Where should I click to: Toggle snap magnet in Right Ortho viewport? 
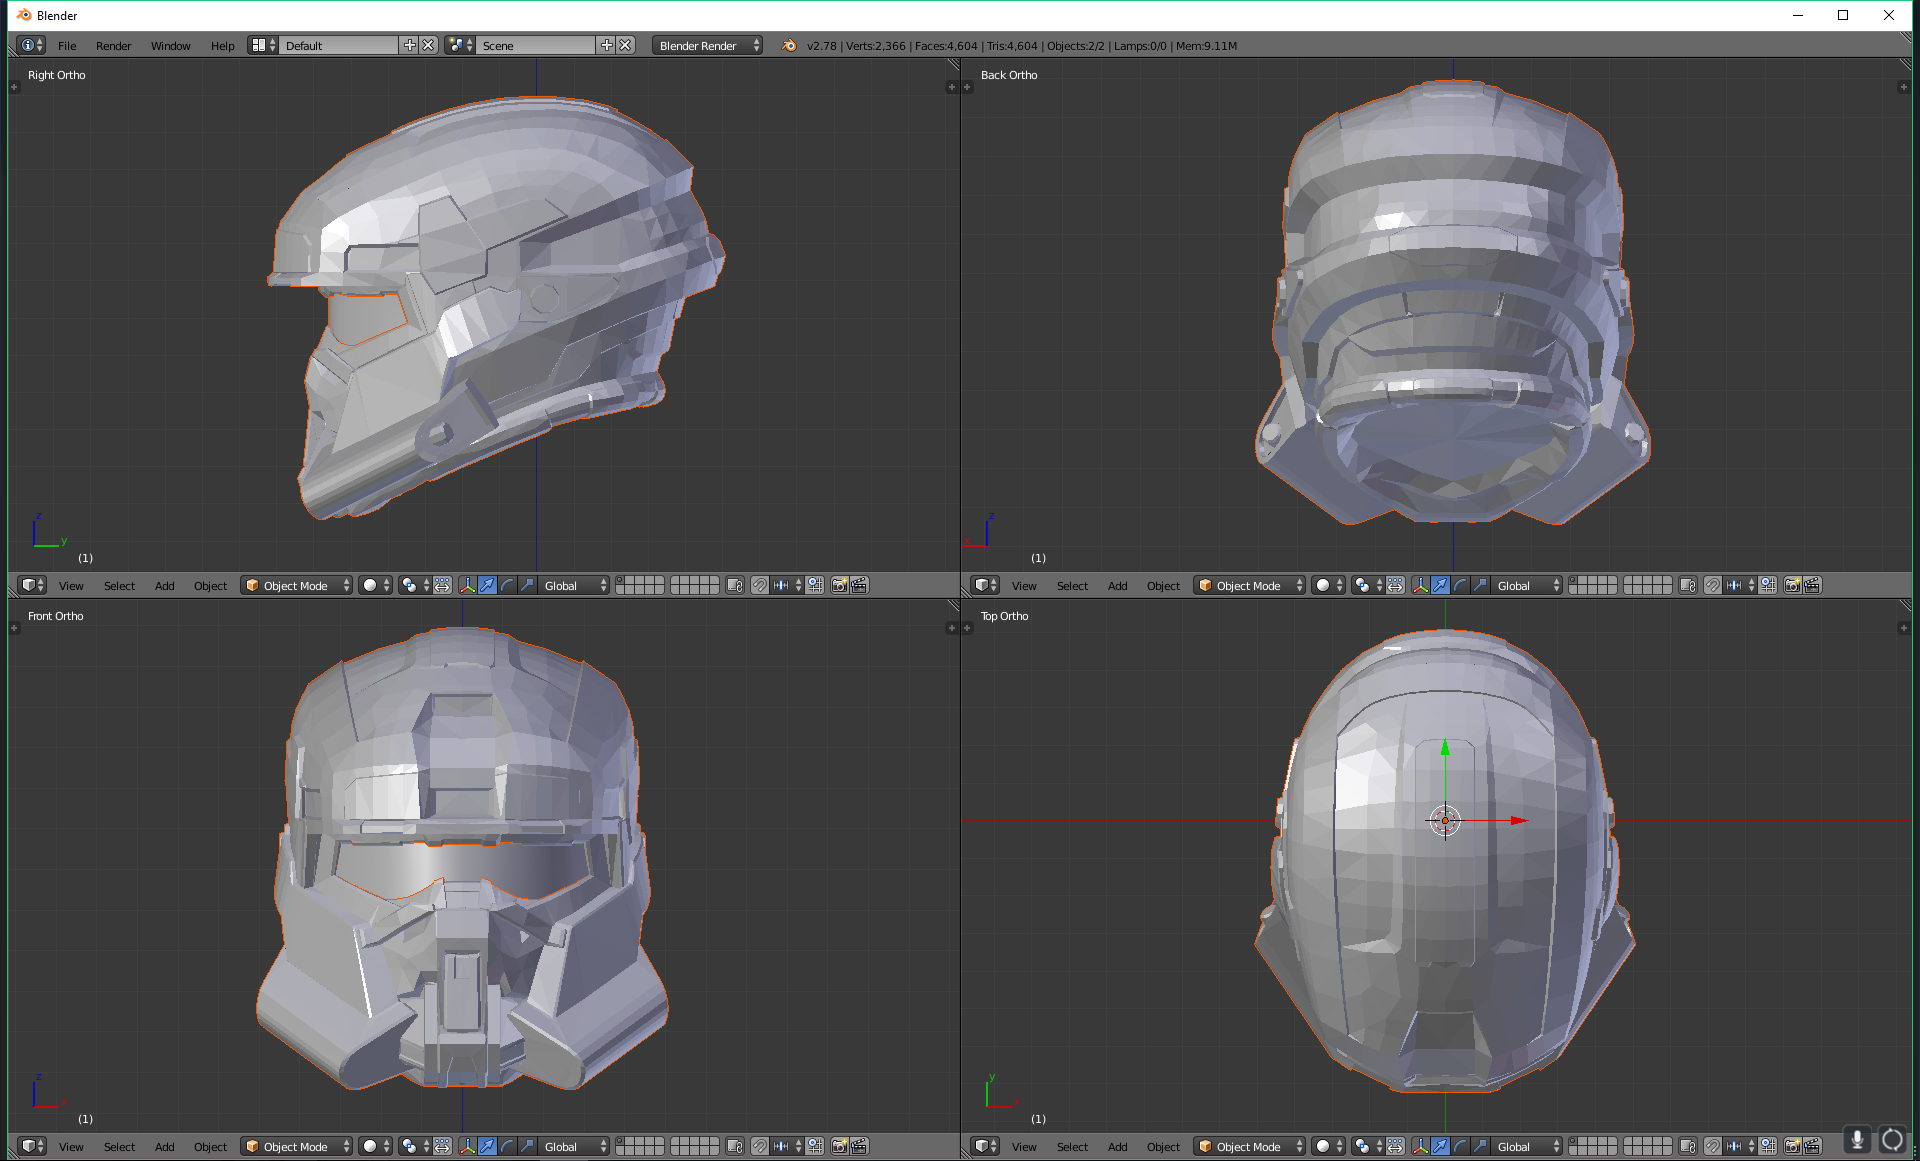pyautogui.click(x=760, y=585)
